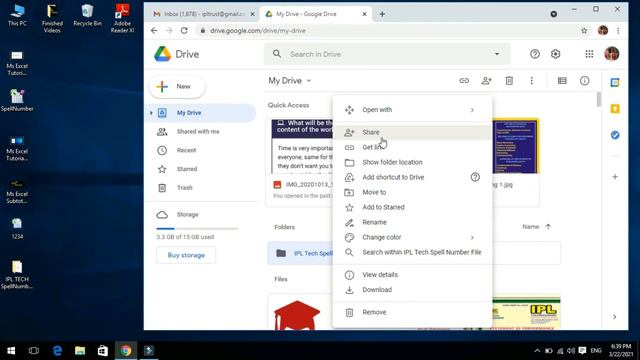Click the Drive vertical scrollbar
Viewport: 640px width, 360px height.
tap(599, 99)
